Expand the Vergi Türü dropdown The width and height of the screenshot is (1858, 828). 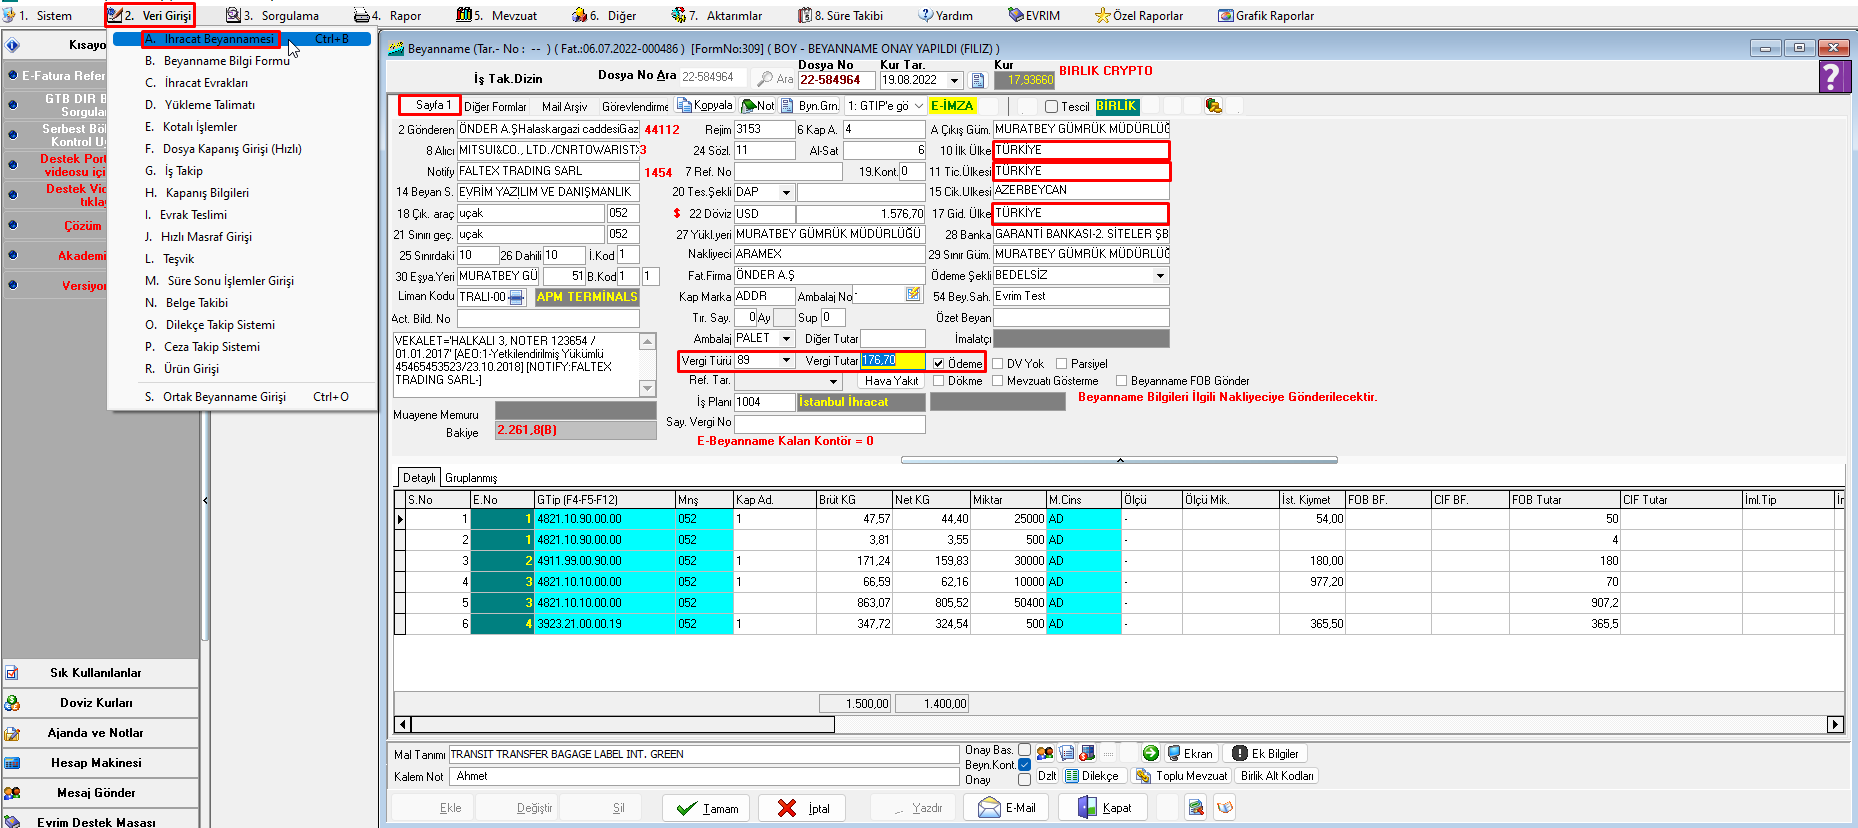(786, 361)
